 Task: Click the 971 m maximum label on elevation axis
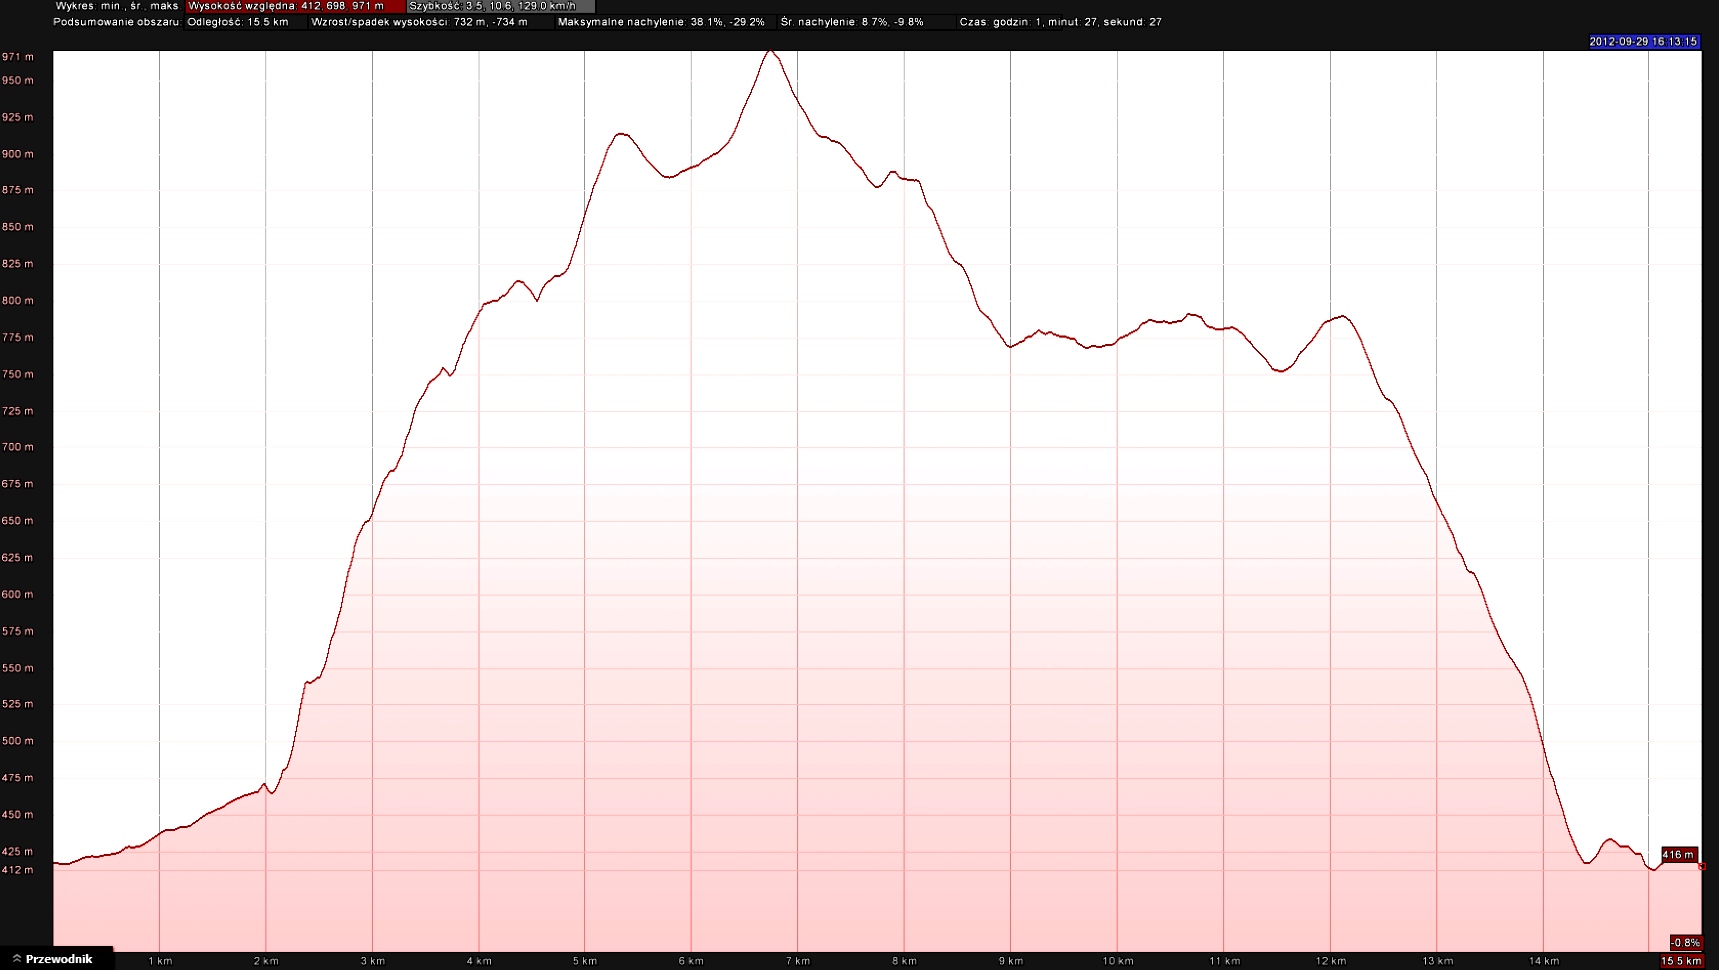tap(18, 57)
